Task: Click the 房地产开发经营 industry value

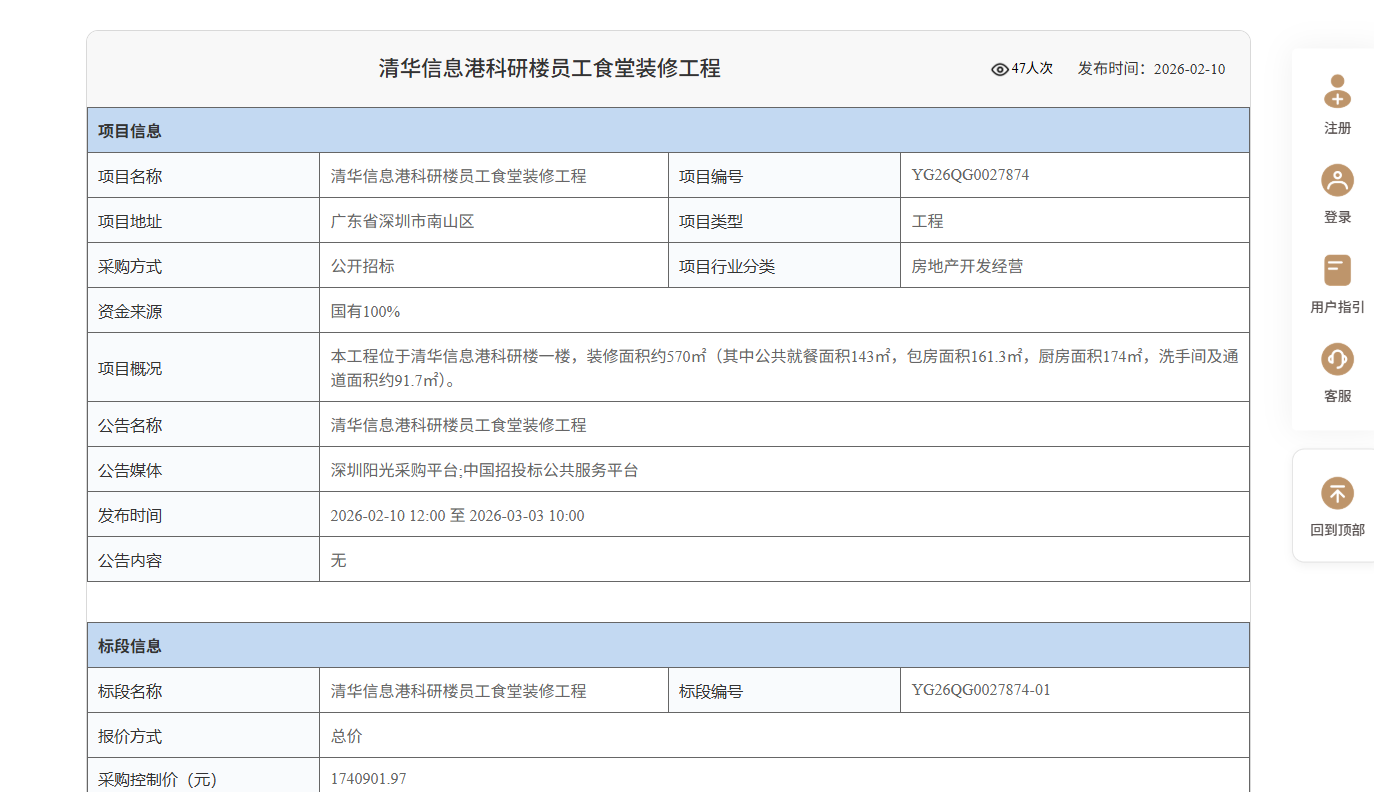Action: point(967,266)
